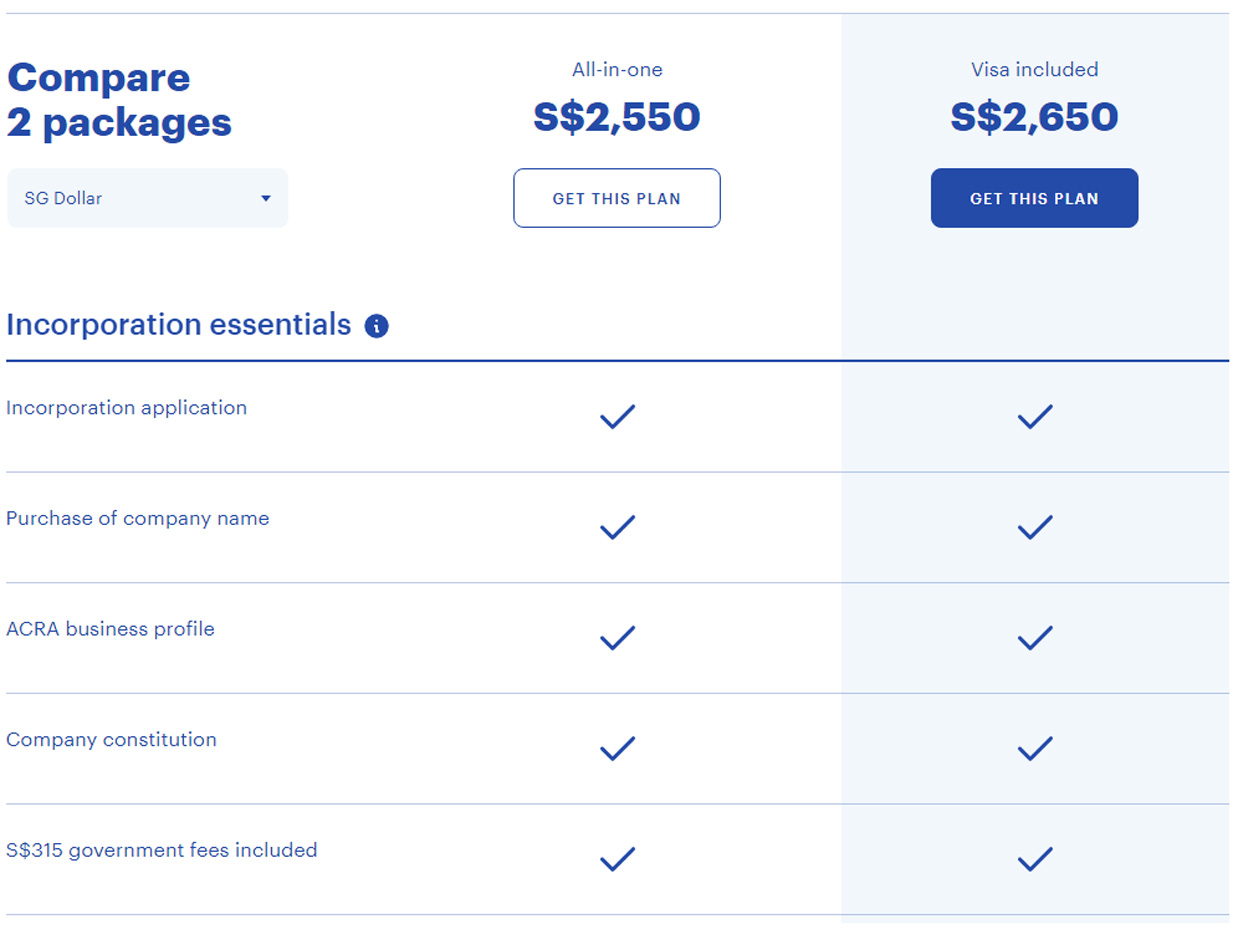Image resolution: width=1238 pixels, height=928 pixels.
Task: Click All-in-one checkmark for Company constitution
Action: [x=617, y=748]
